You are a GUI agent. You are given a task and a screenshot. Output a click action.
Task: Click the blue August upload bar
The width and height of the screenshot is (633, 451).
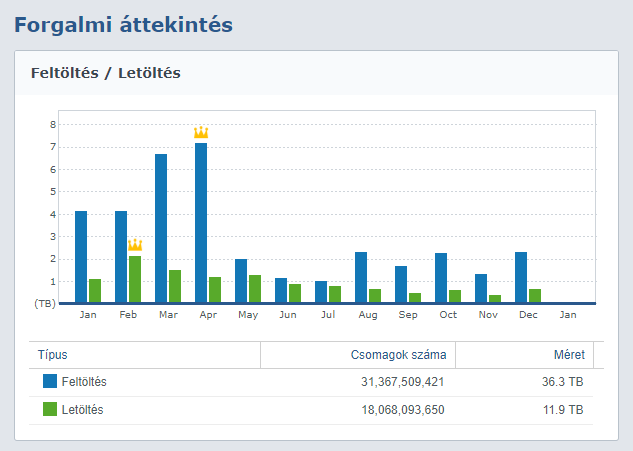pos(361,277)
